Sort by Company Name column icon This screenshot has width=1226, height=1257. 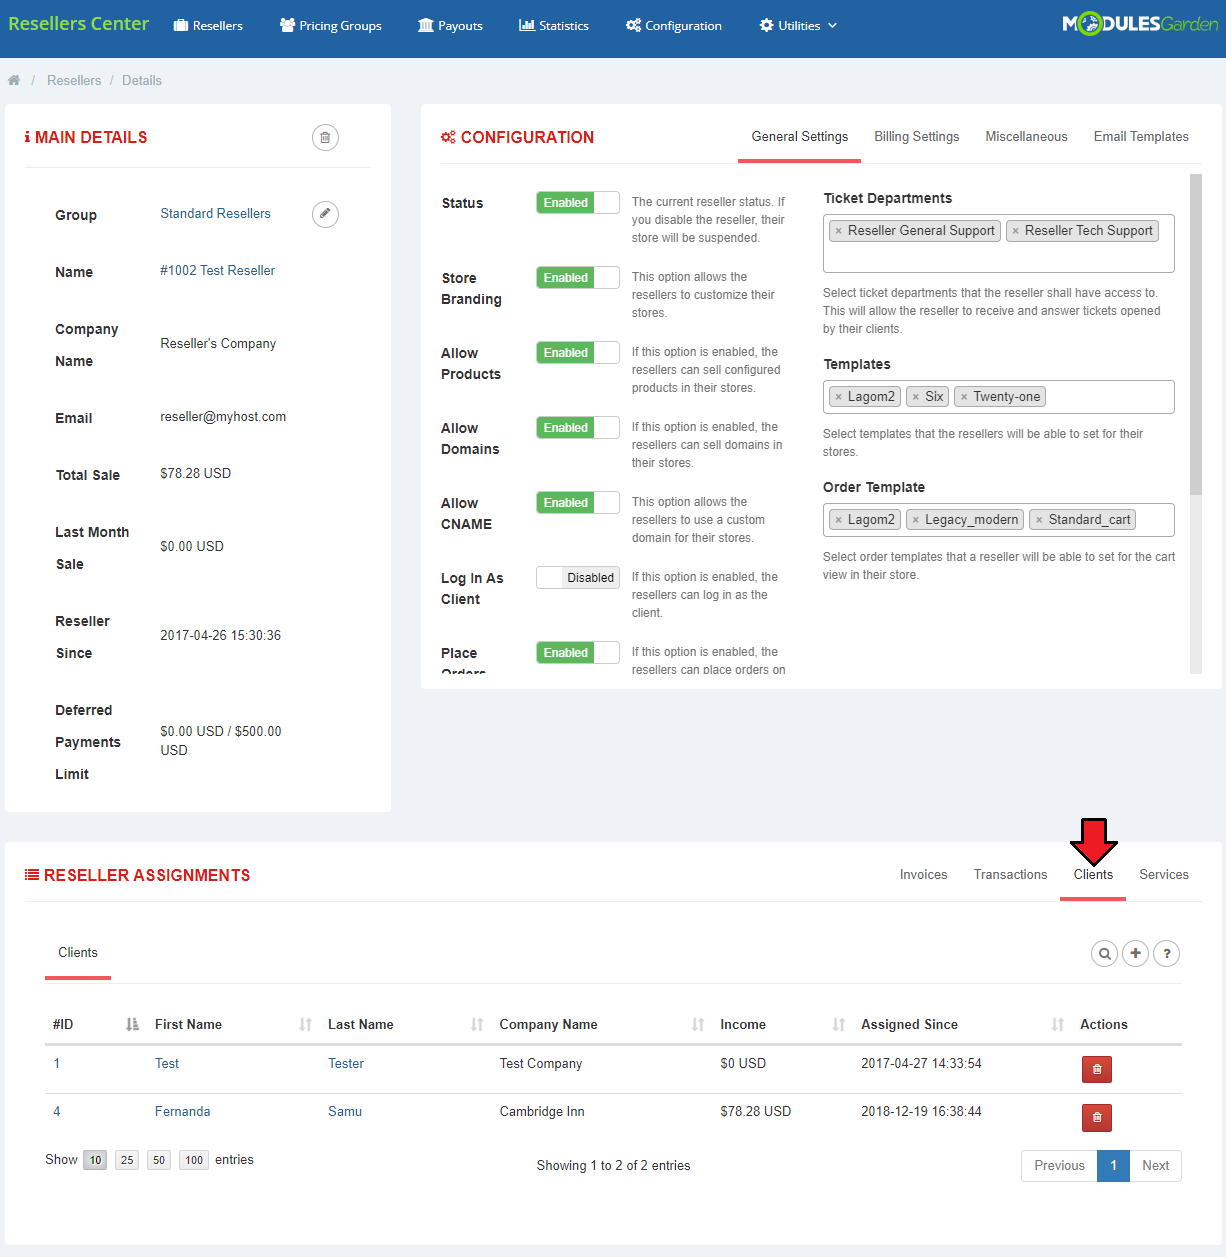698,1024
